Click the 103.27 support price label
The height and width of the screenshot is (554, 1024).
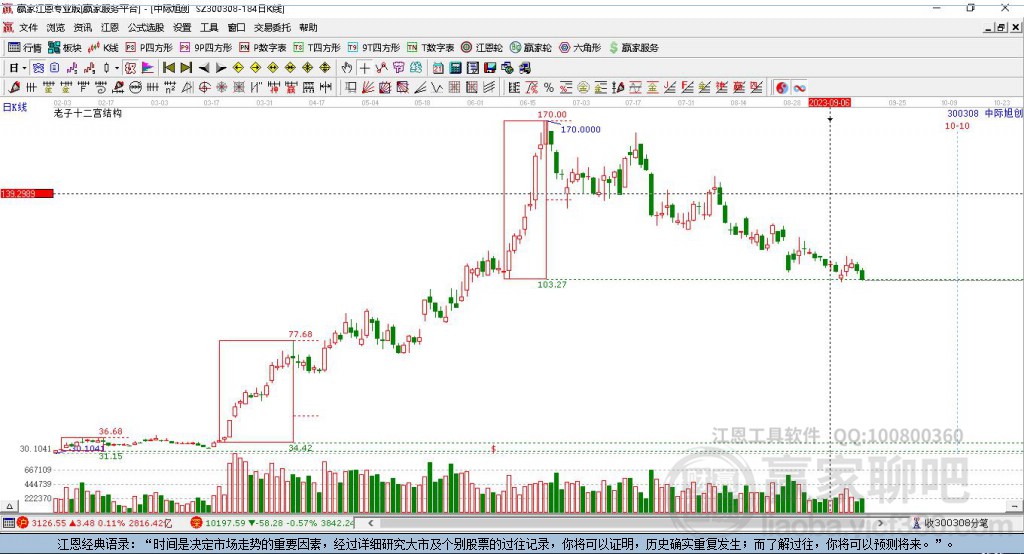[x=552, y=284]
